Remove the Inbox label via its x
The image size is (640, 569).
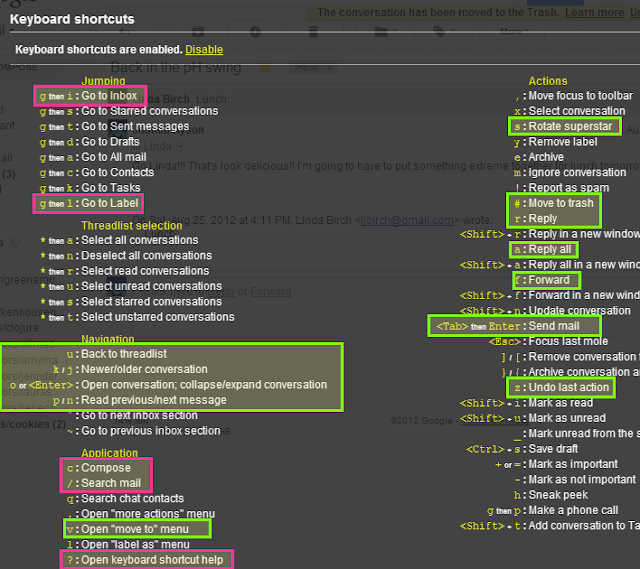point(329,68)
